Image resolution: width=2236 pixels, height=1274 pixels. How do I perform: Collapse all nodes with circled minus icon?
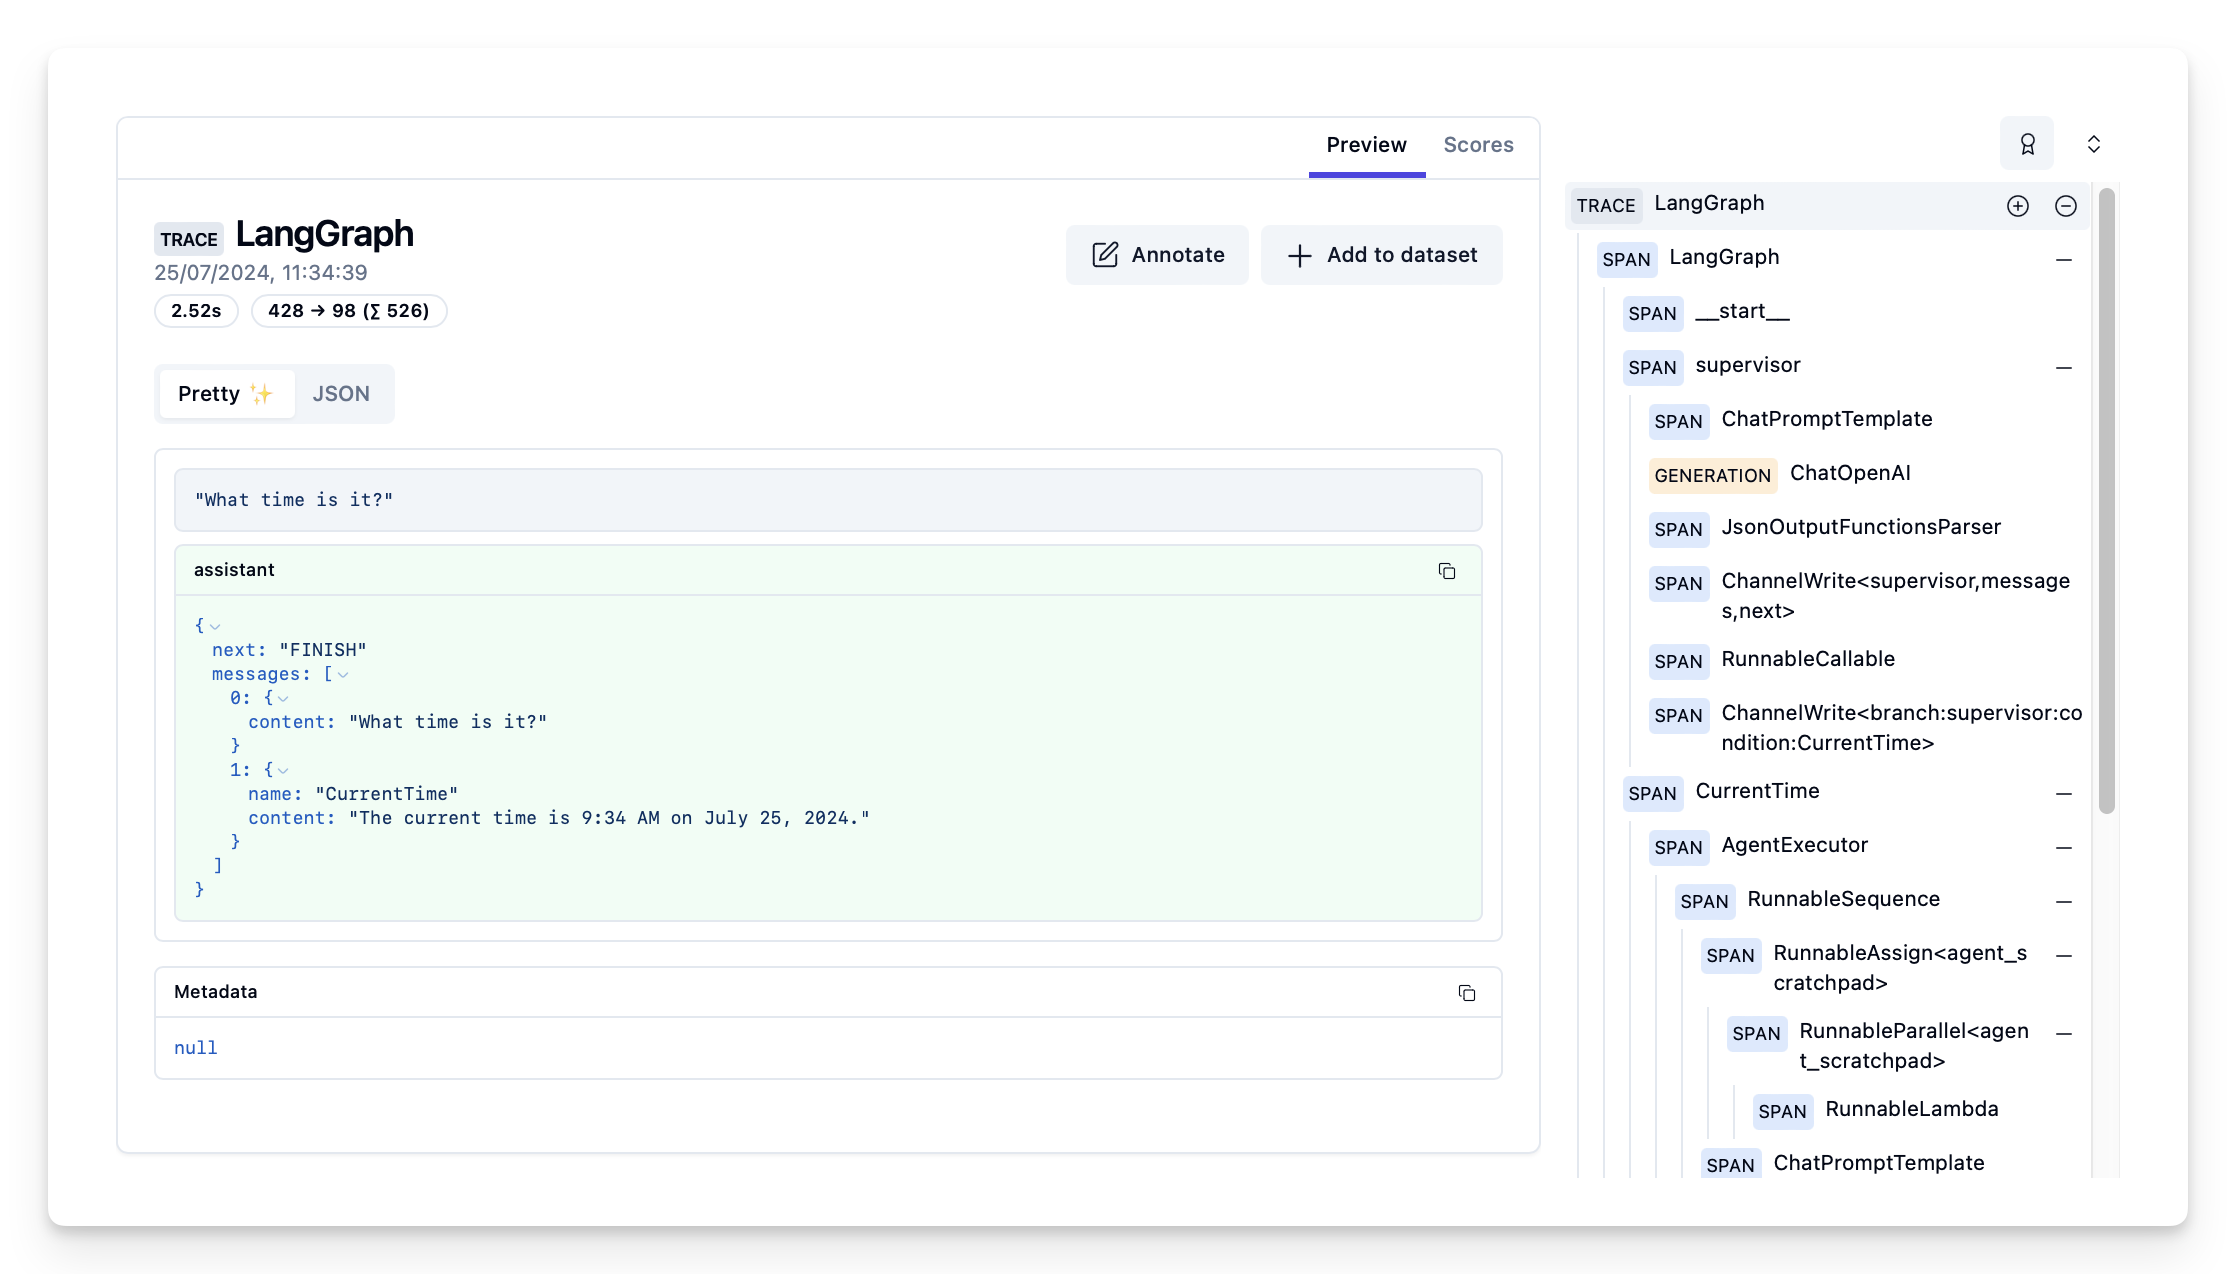point(2065,205)
